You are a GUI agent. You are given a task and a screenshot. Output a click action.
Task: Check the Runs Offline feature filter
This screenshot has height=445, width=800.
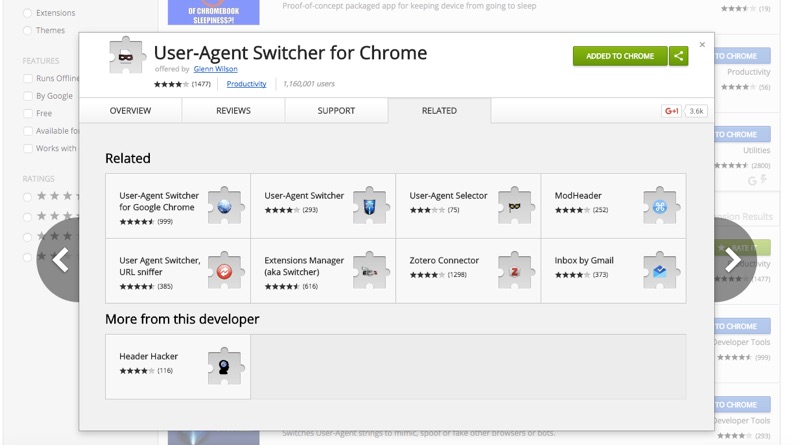[x=28, y=79]
